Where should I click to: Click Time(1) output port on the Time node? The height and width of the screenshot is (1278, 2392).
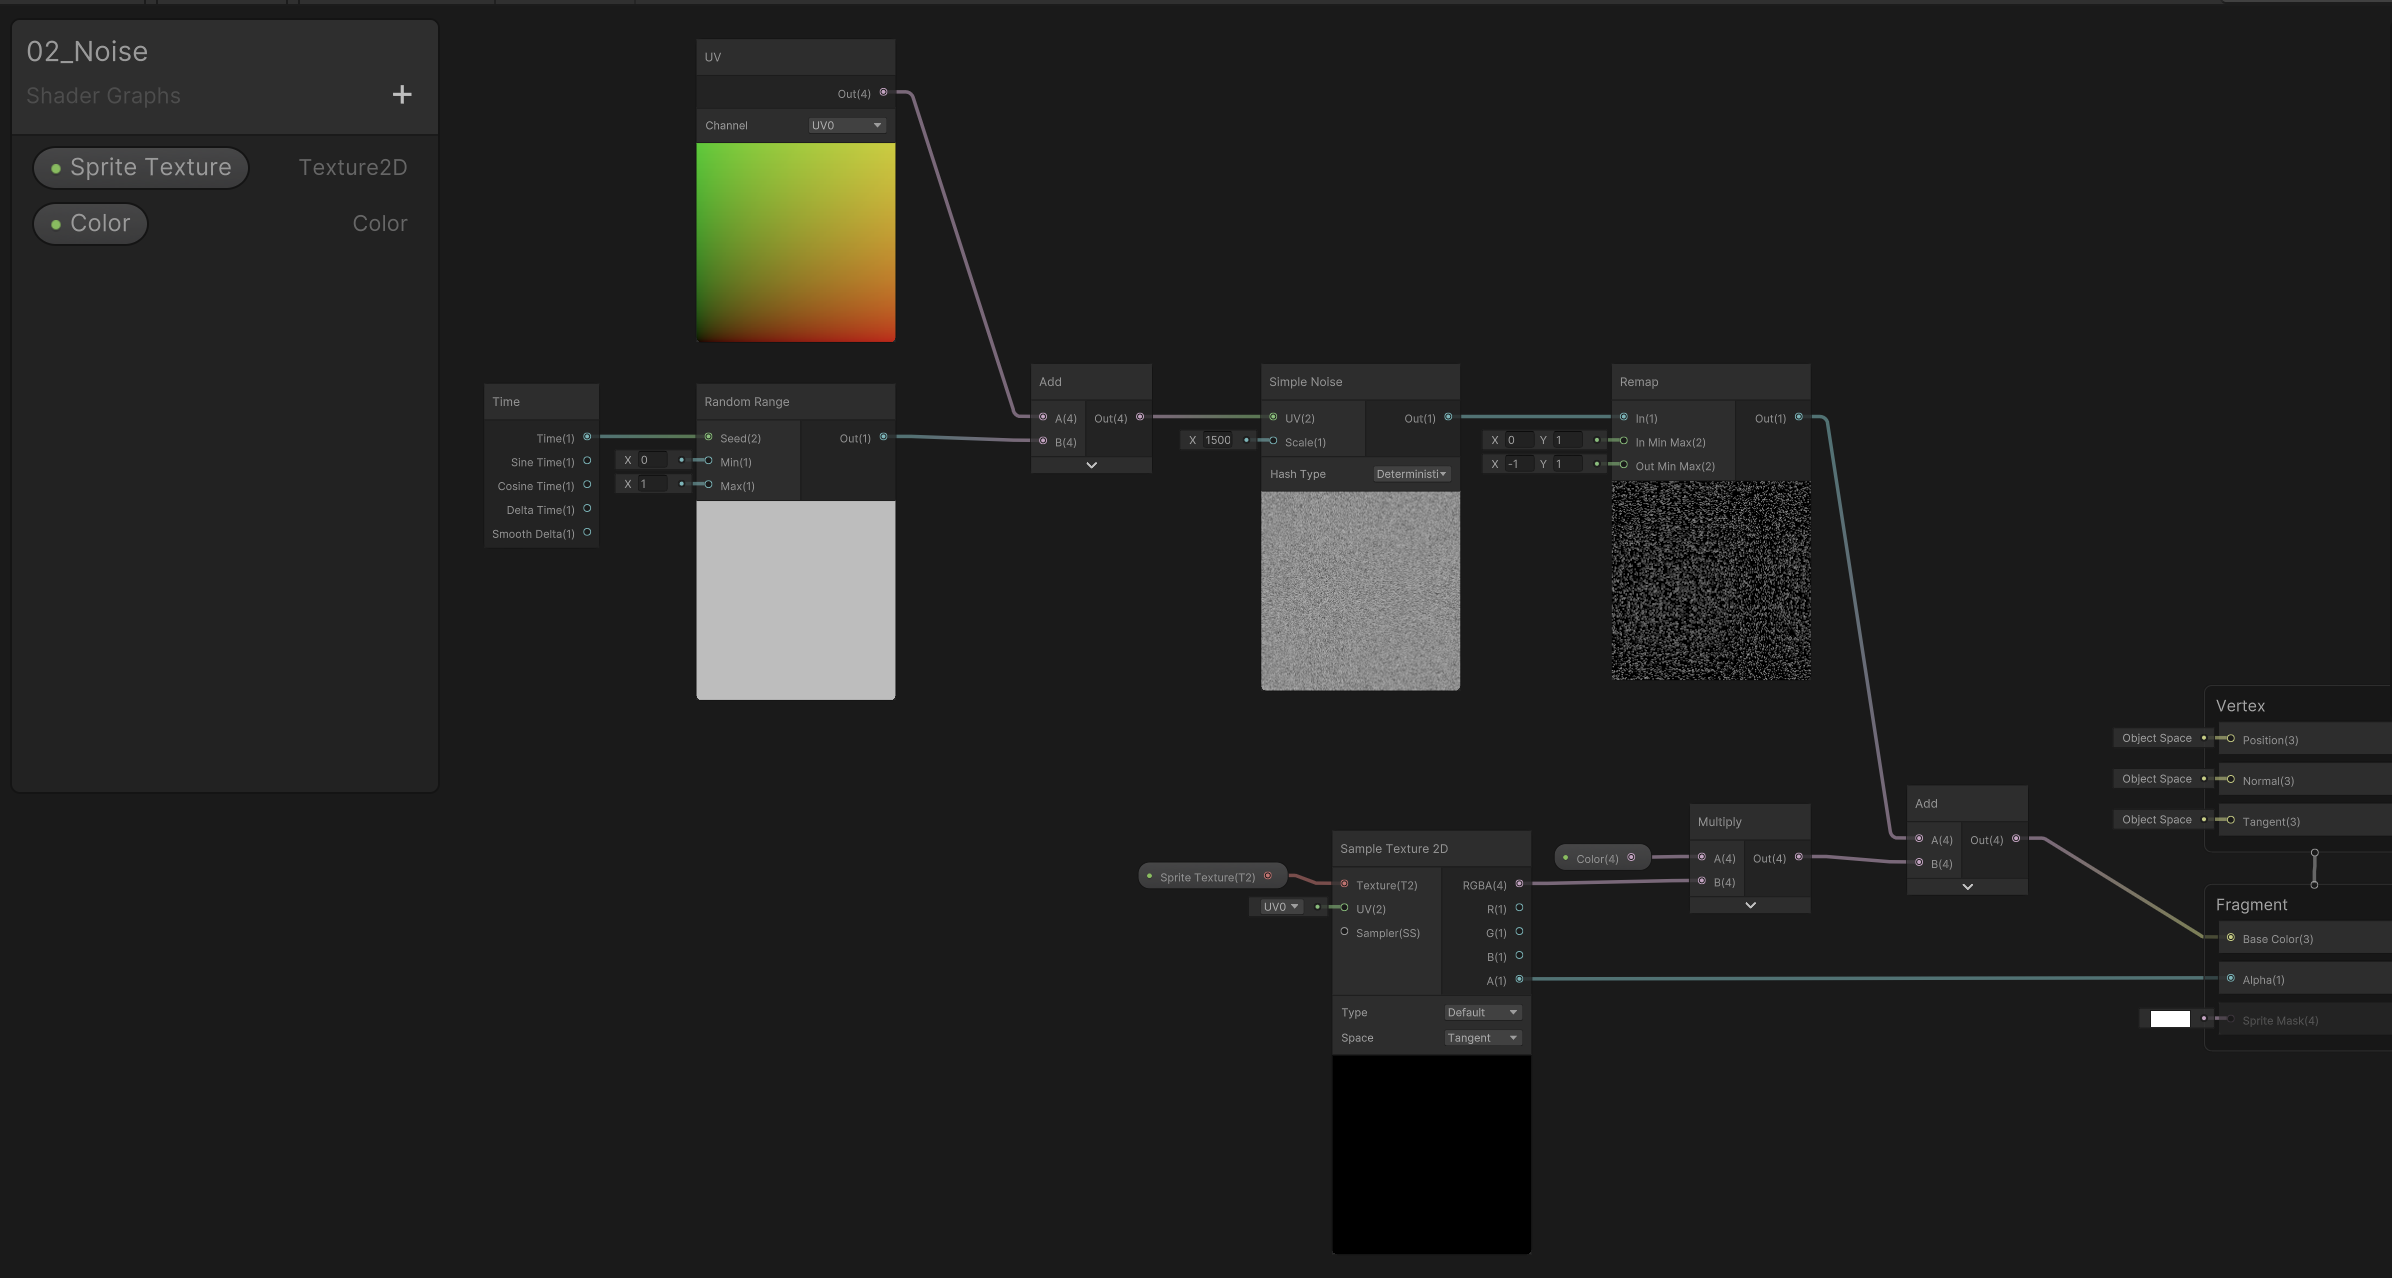pyautogui.click(x=587, y=437)
